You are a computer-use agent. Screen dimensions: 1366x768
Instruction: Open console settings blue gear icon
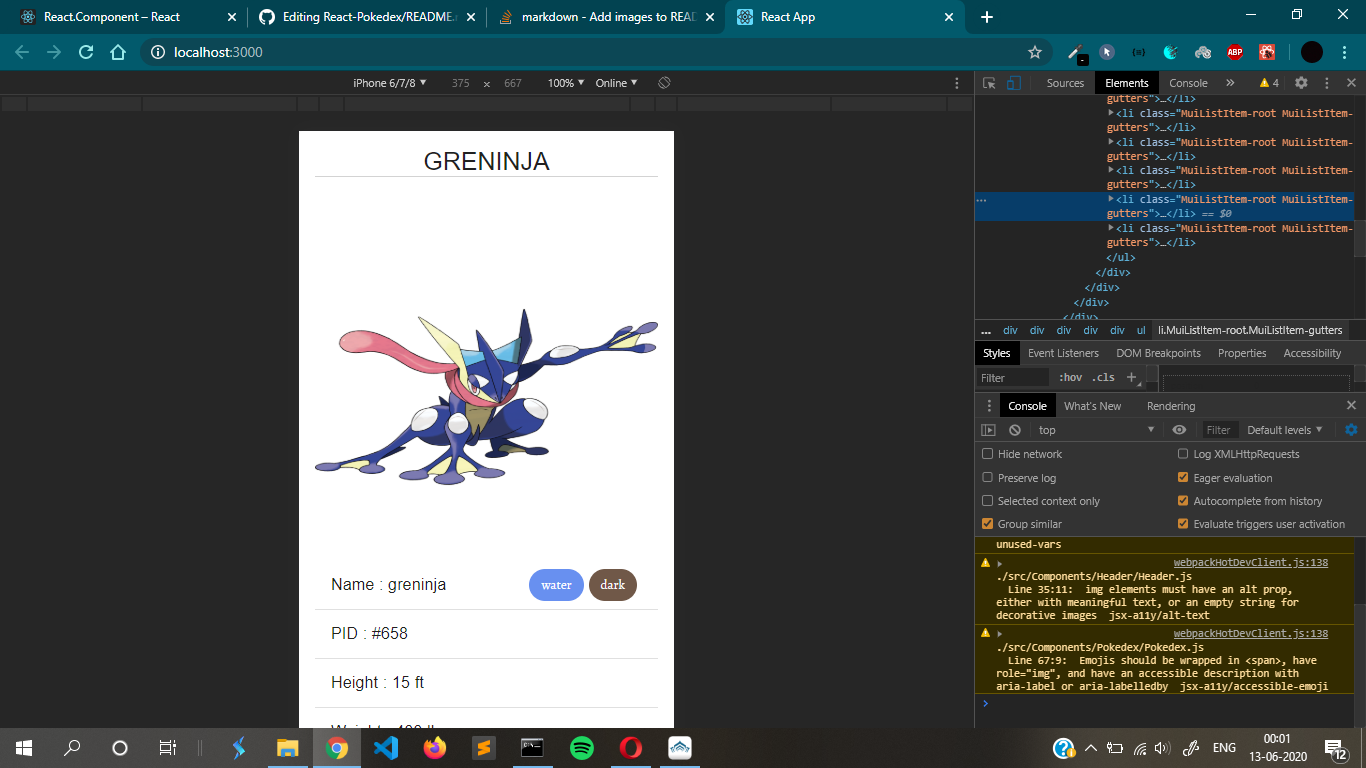(x=1351, y=430)
